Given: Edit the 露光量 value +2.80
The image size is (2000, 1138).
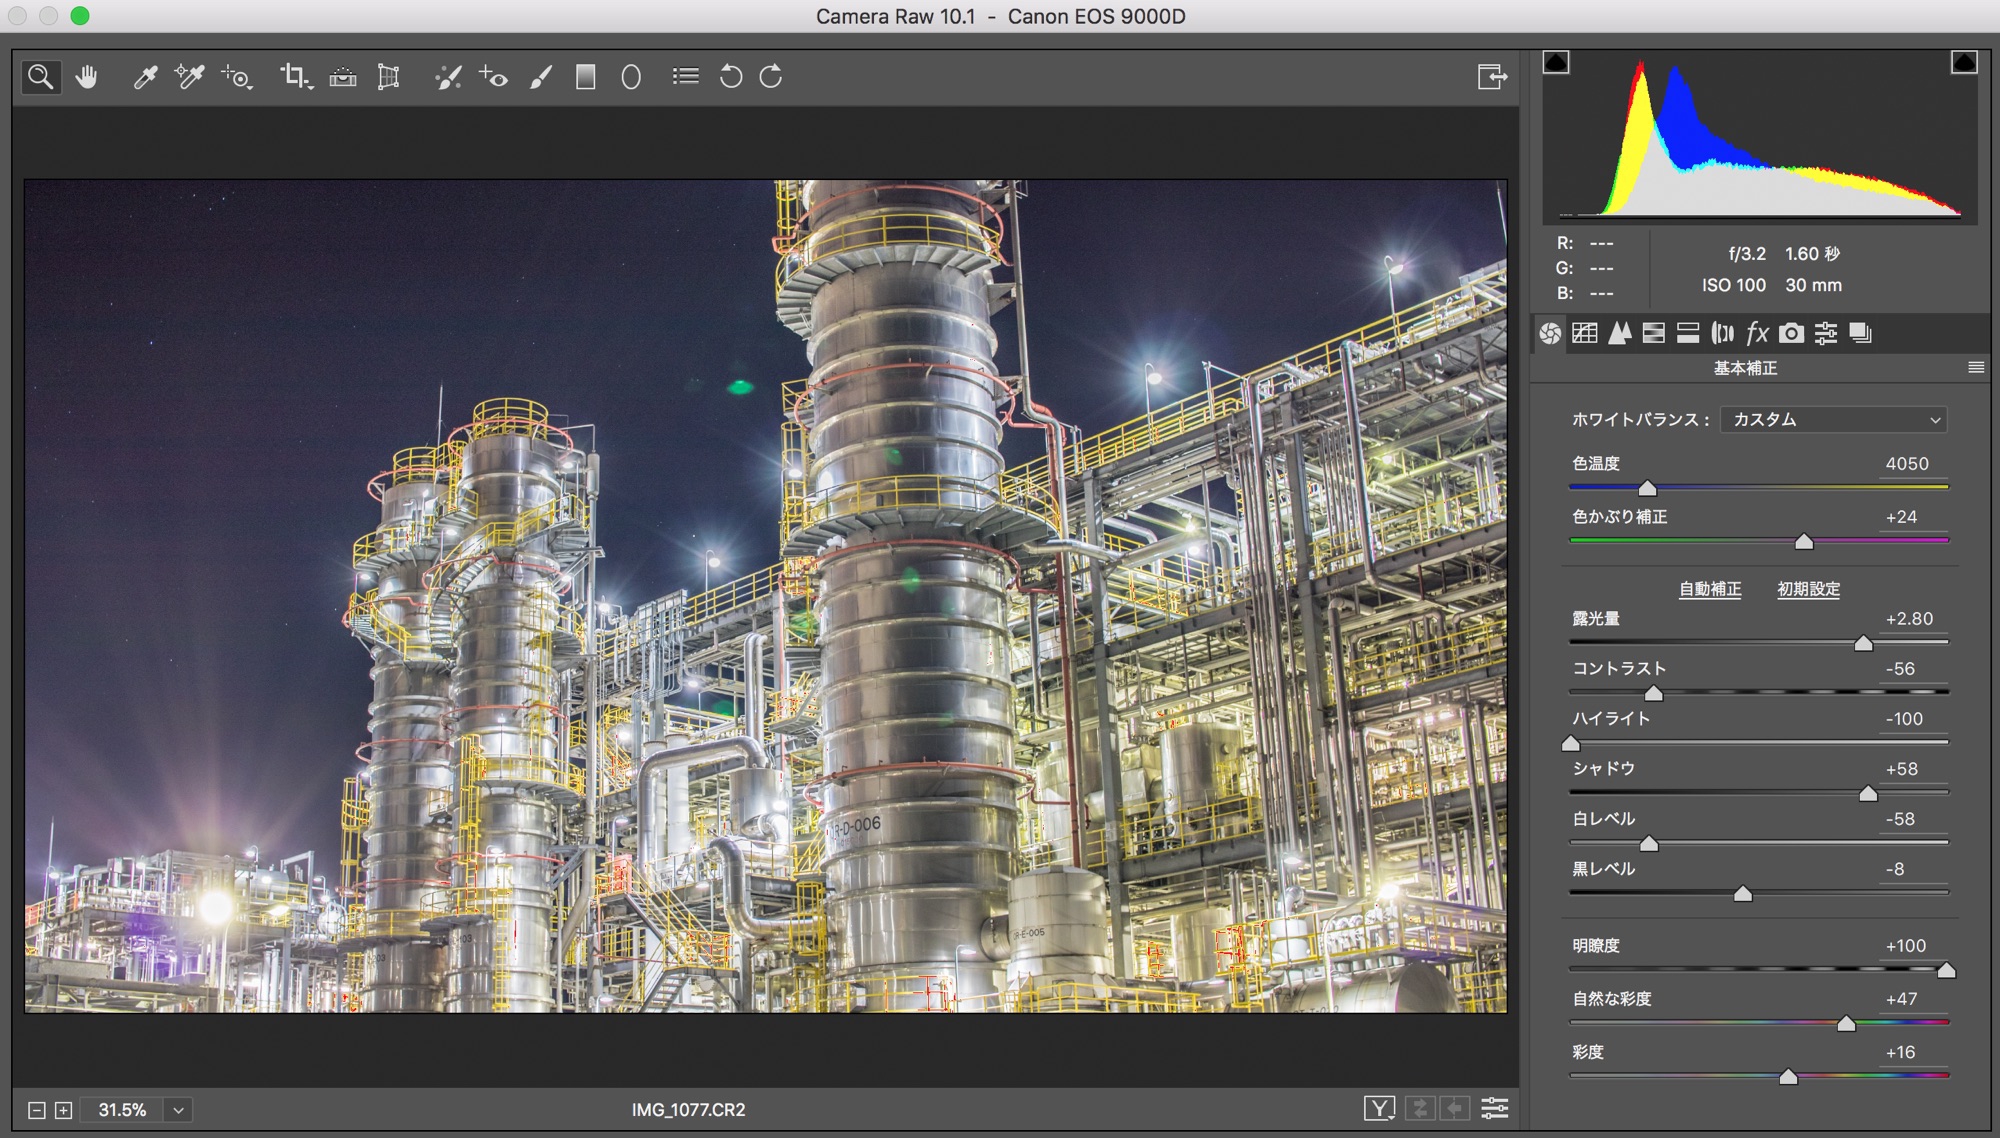Looking at the screenshot, I should point(1912,619).
